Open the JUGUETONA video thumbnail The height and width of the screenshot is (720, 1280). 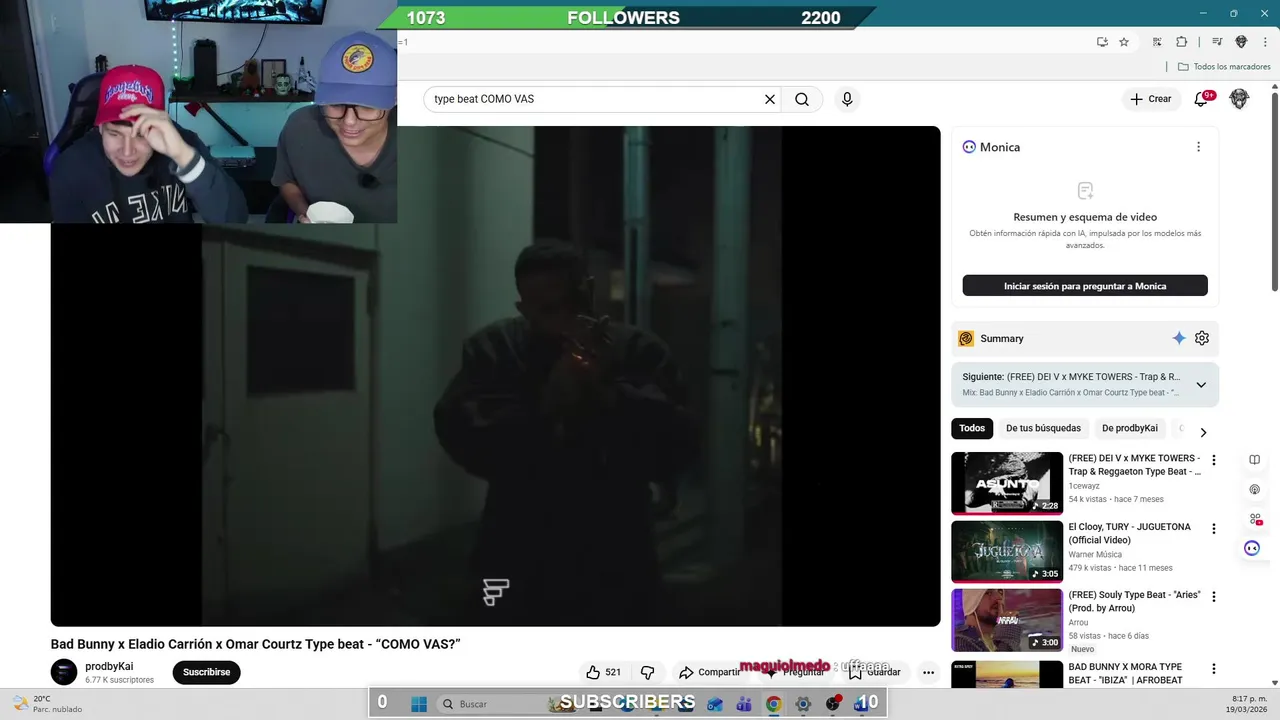click(1007, 551)
